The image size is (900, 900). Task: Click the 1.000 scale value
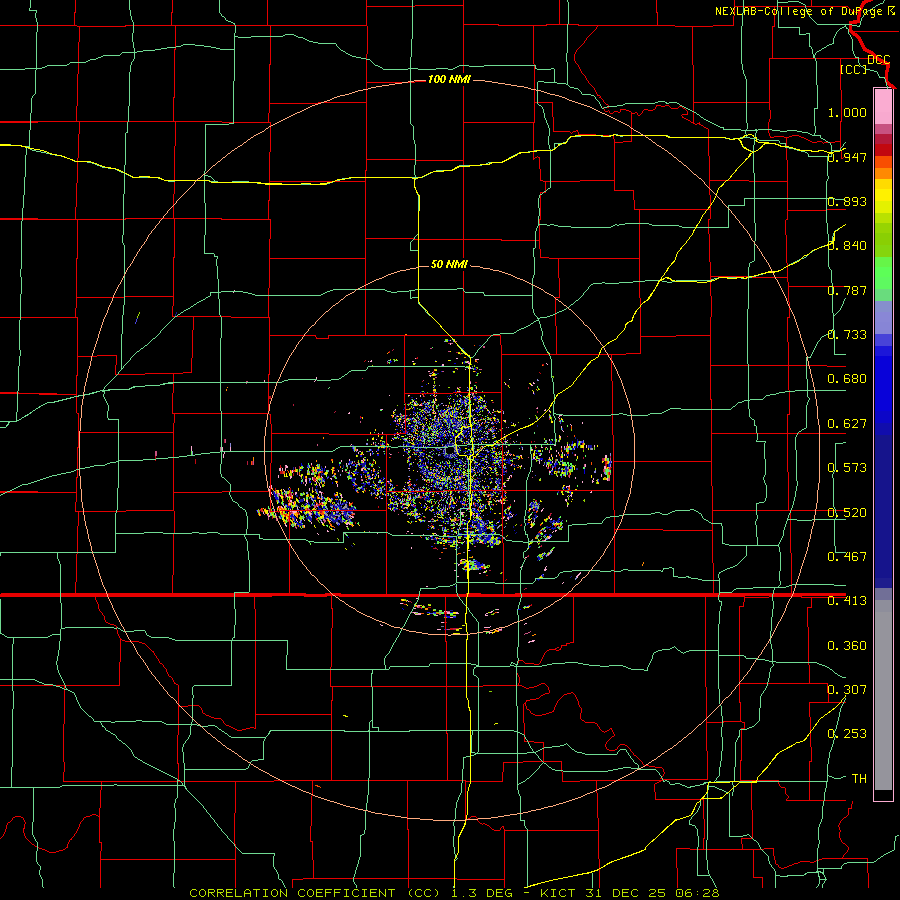pos(847,112)
